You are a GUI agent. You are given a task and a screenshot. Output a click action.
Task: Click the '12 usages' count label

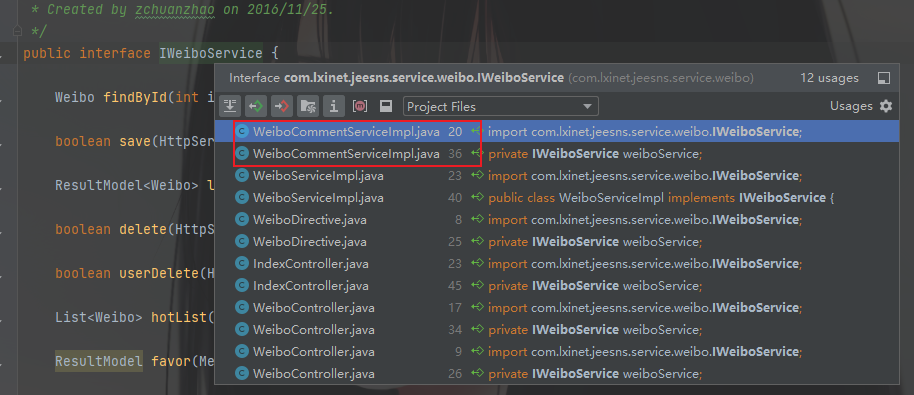[829, 78]
